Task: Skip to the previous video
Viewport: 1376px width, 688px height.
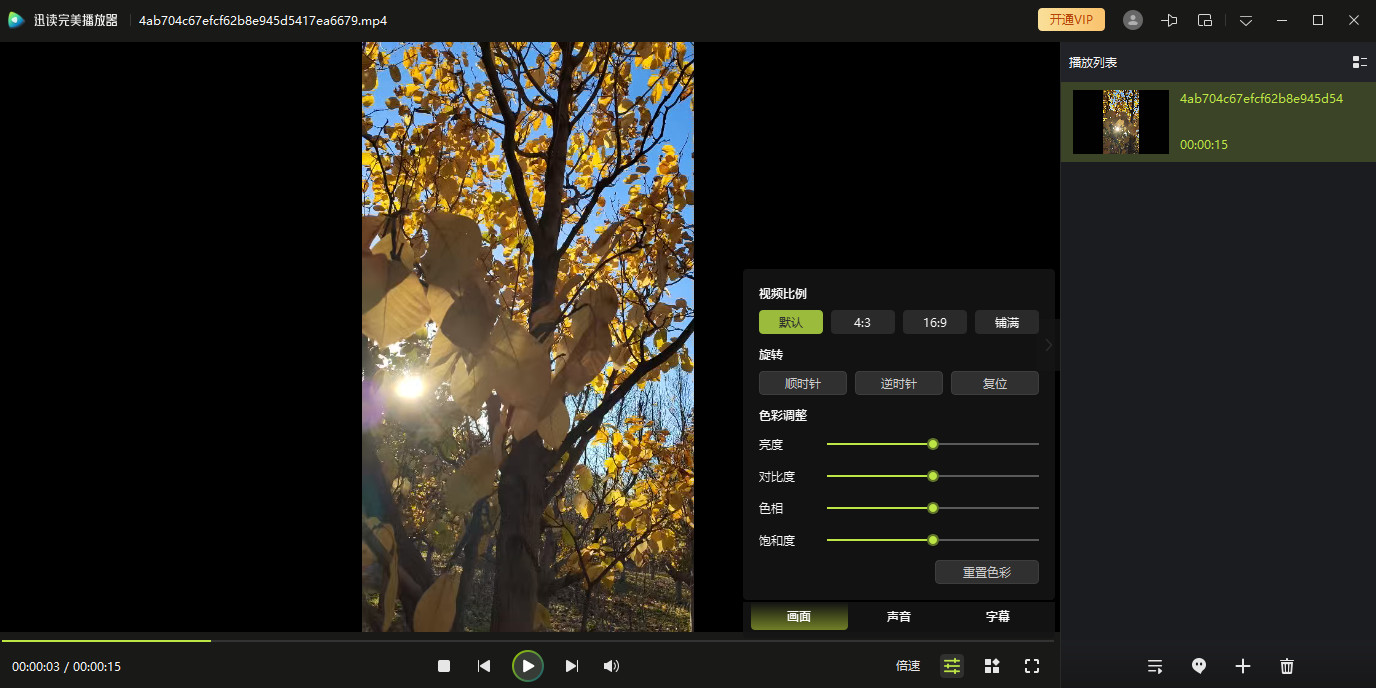Action: pyautogui.click(x=484, y=666)
